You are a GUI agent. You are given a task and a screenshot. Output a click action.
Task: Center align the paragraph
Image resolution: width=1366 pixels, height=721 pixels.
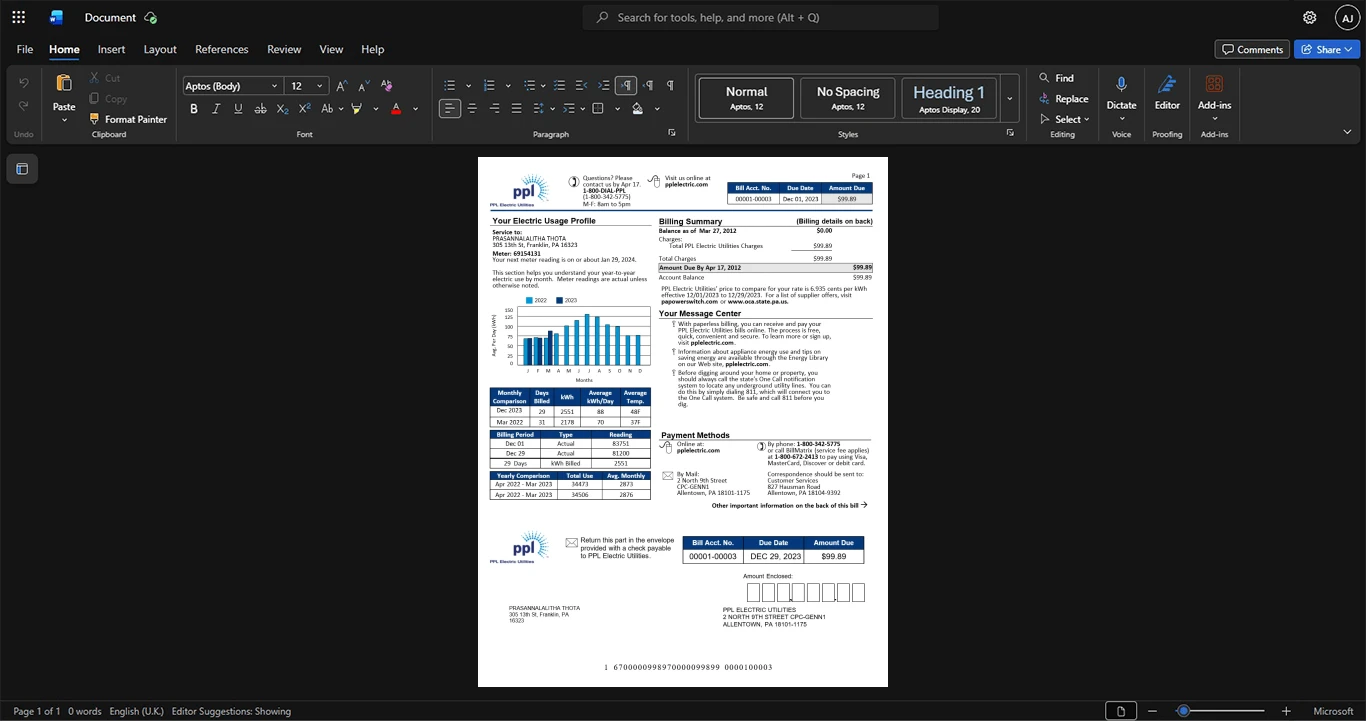[x=472, y=108]
